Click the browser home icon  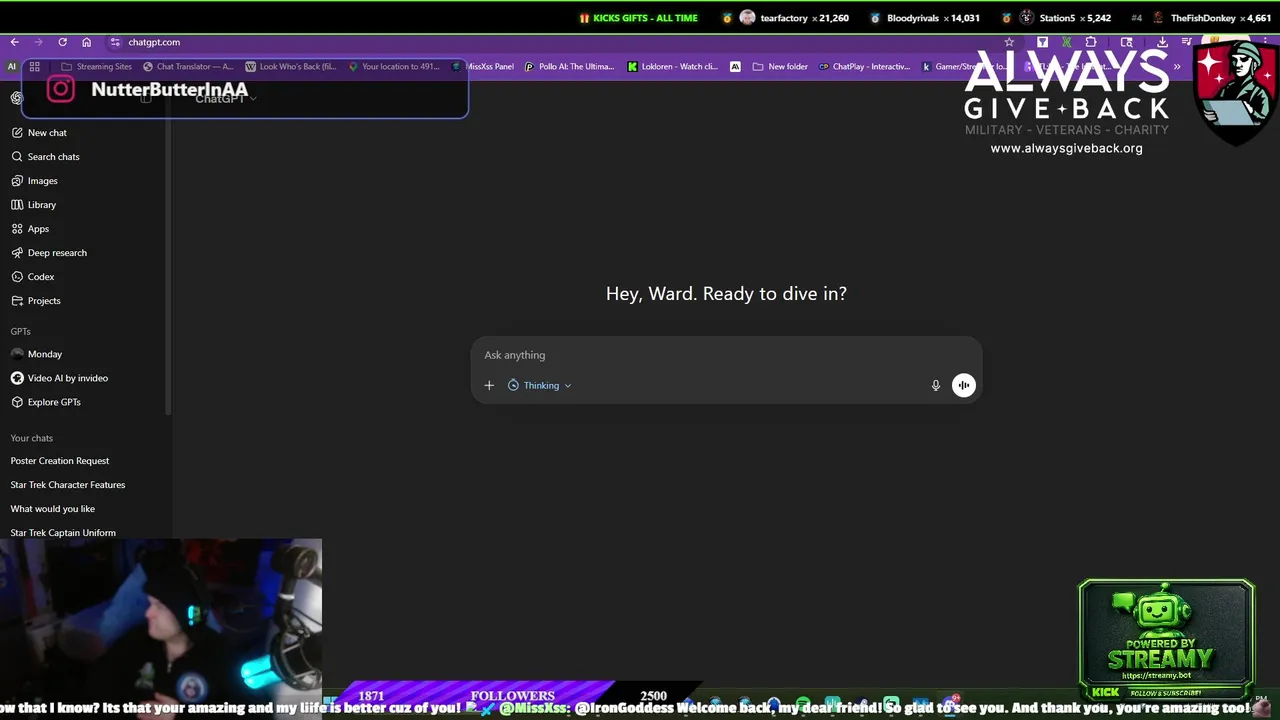[x=86, y=42]
